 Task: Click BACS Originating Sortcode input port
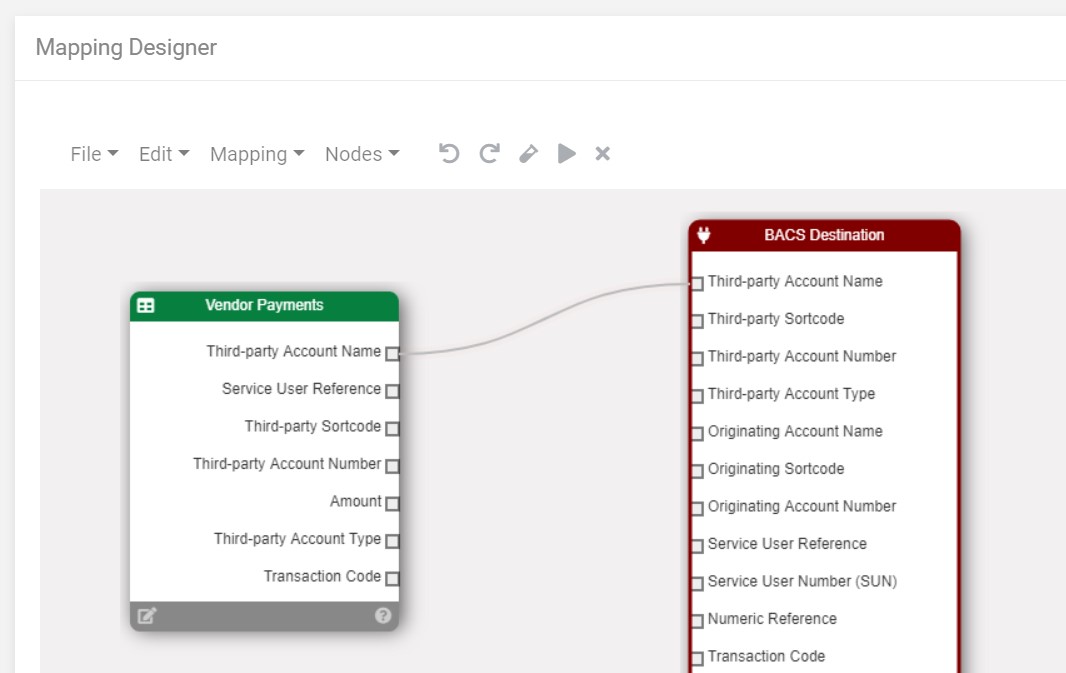[x=697, y=470]
